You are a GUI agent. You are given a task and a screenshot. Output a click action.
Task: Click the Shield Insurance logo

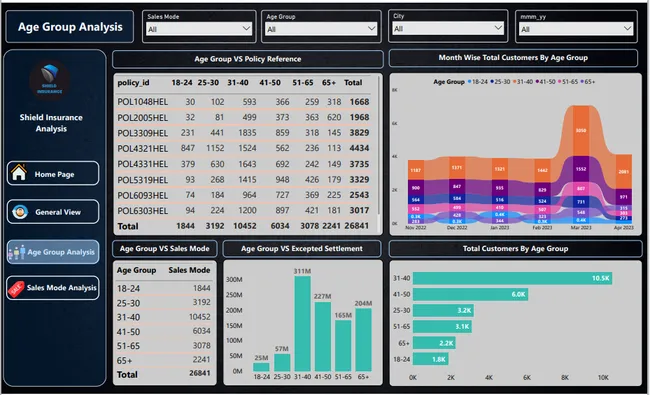point(50,80)
